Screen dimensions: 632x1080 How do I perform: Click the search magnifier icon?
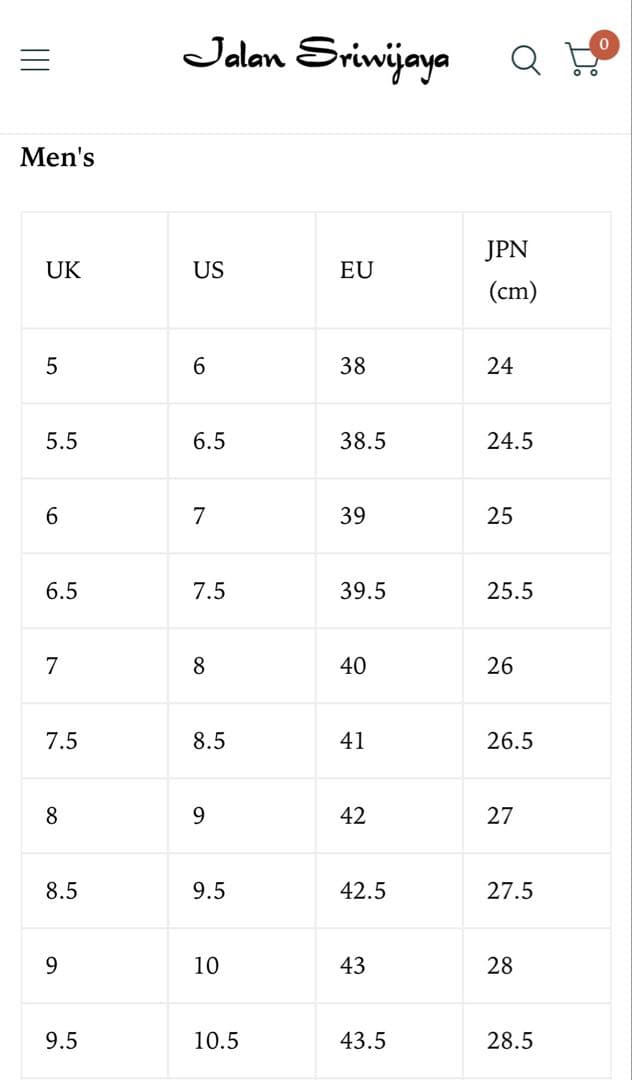(x=524, y=60)
